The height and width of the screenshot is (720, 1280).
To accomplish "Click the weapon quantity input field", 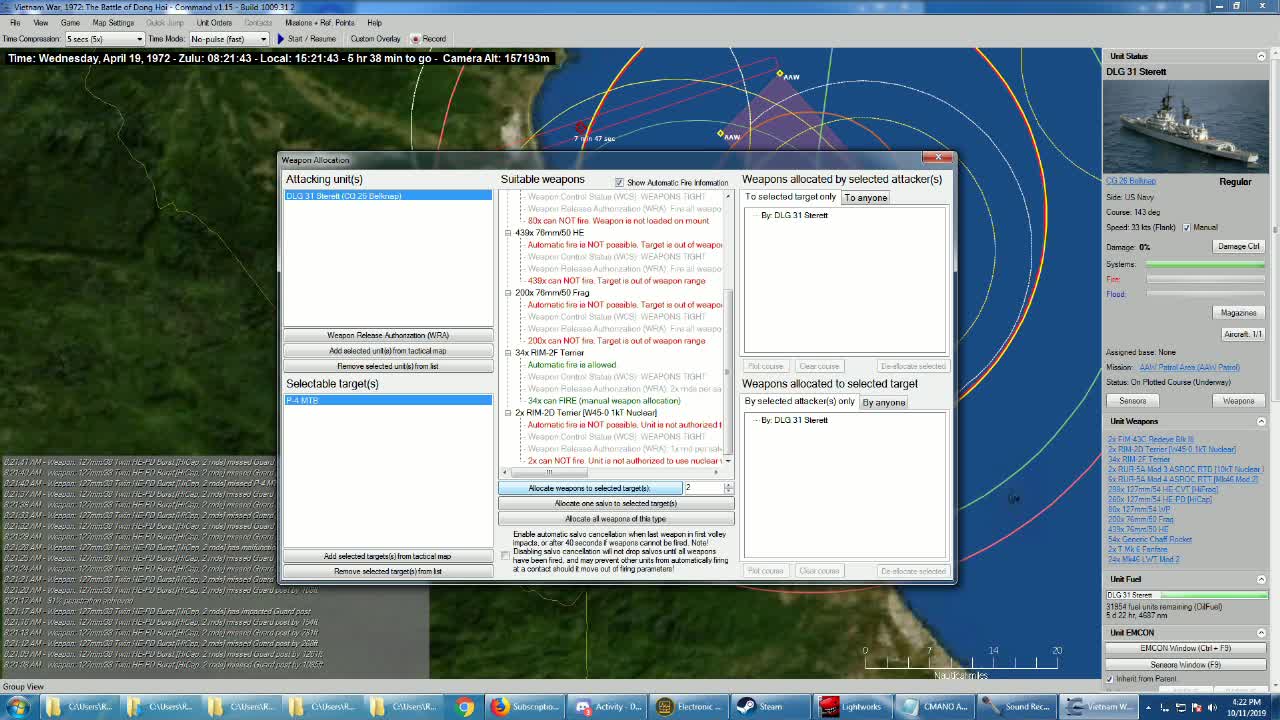I will 703,488.
